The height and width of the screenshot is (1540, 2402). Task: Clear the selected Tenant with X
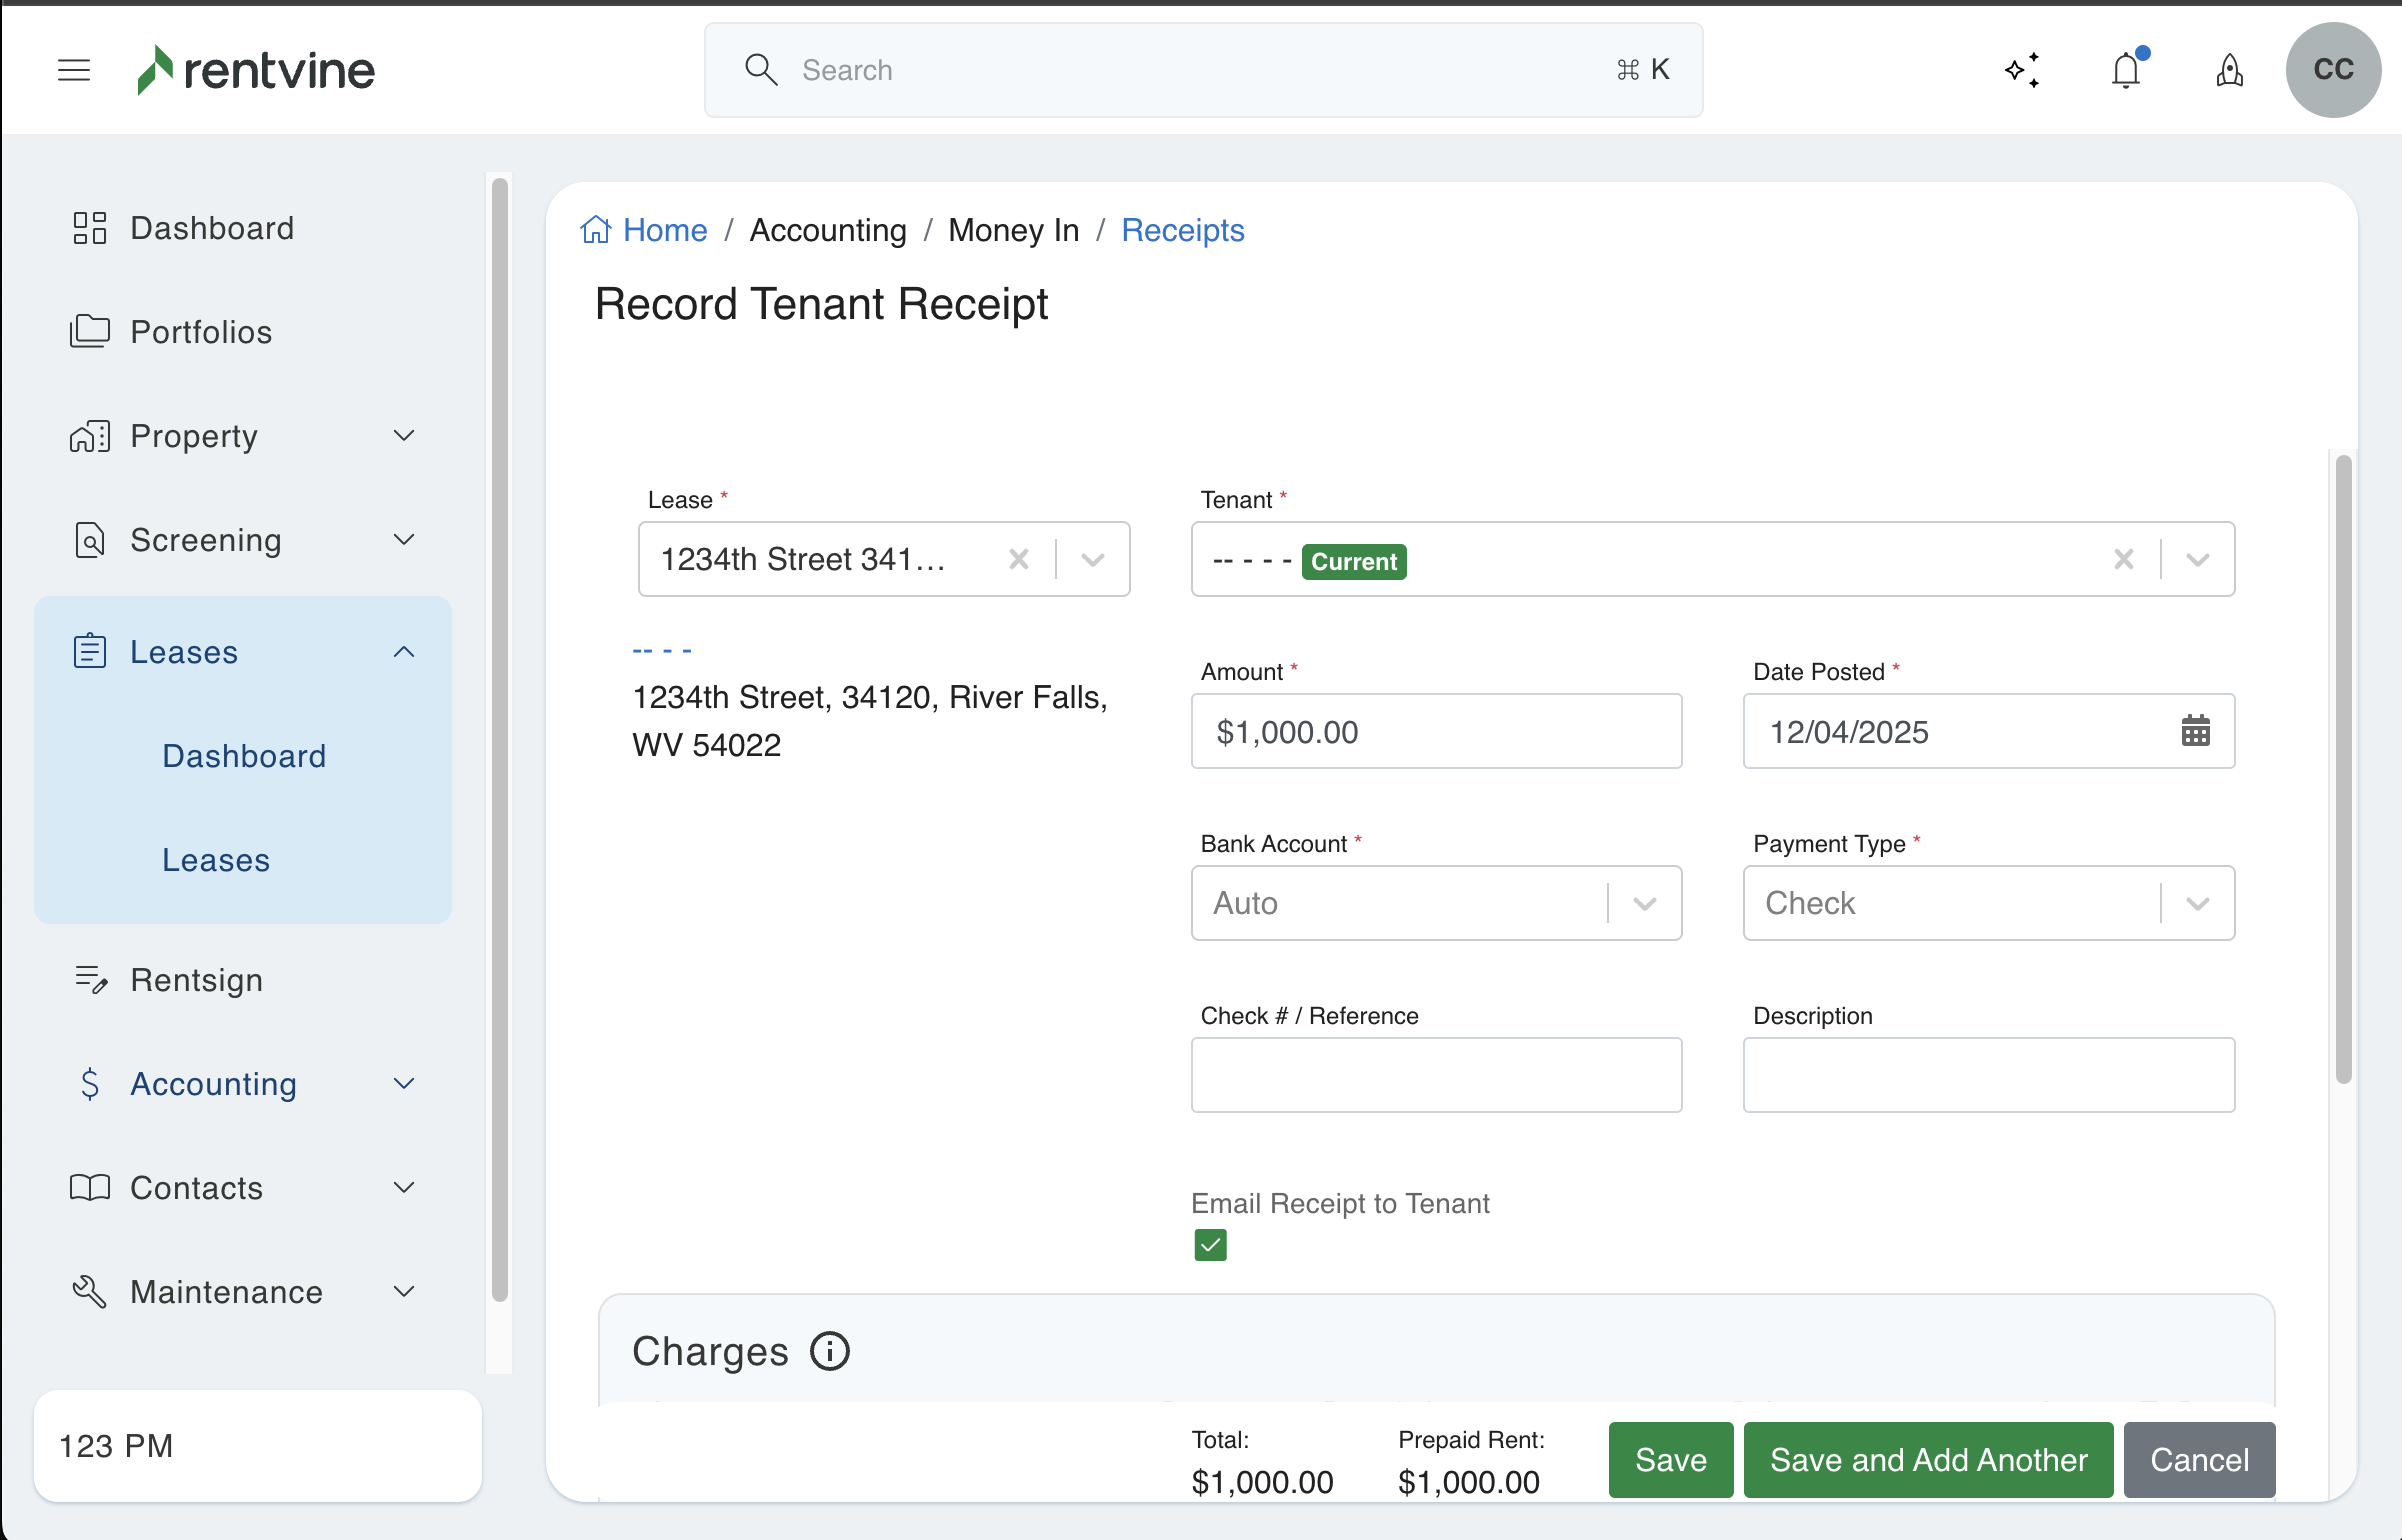click(2123, 559)
